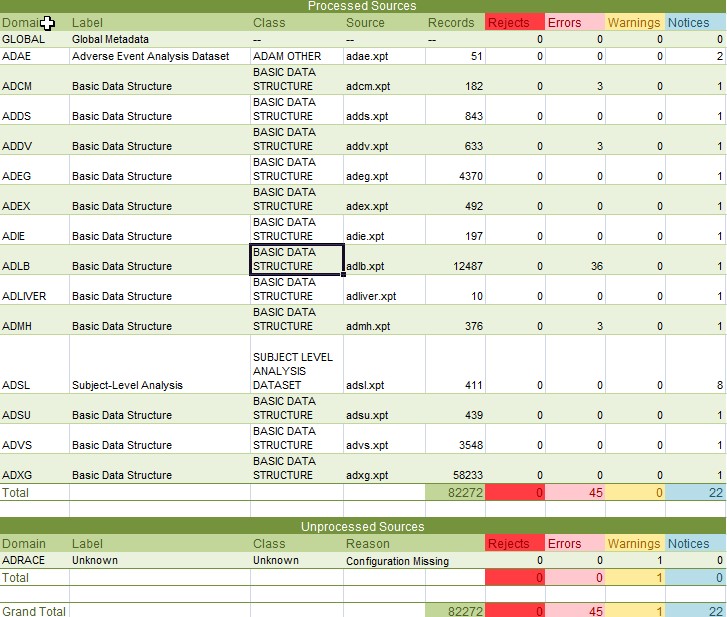This screenshot has height=617, width=727.
Task: Select the adsl.xpt source cell
Action: coord(384,385)
